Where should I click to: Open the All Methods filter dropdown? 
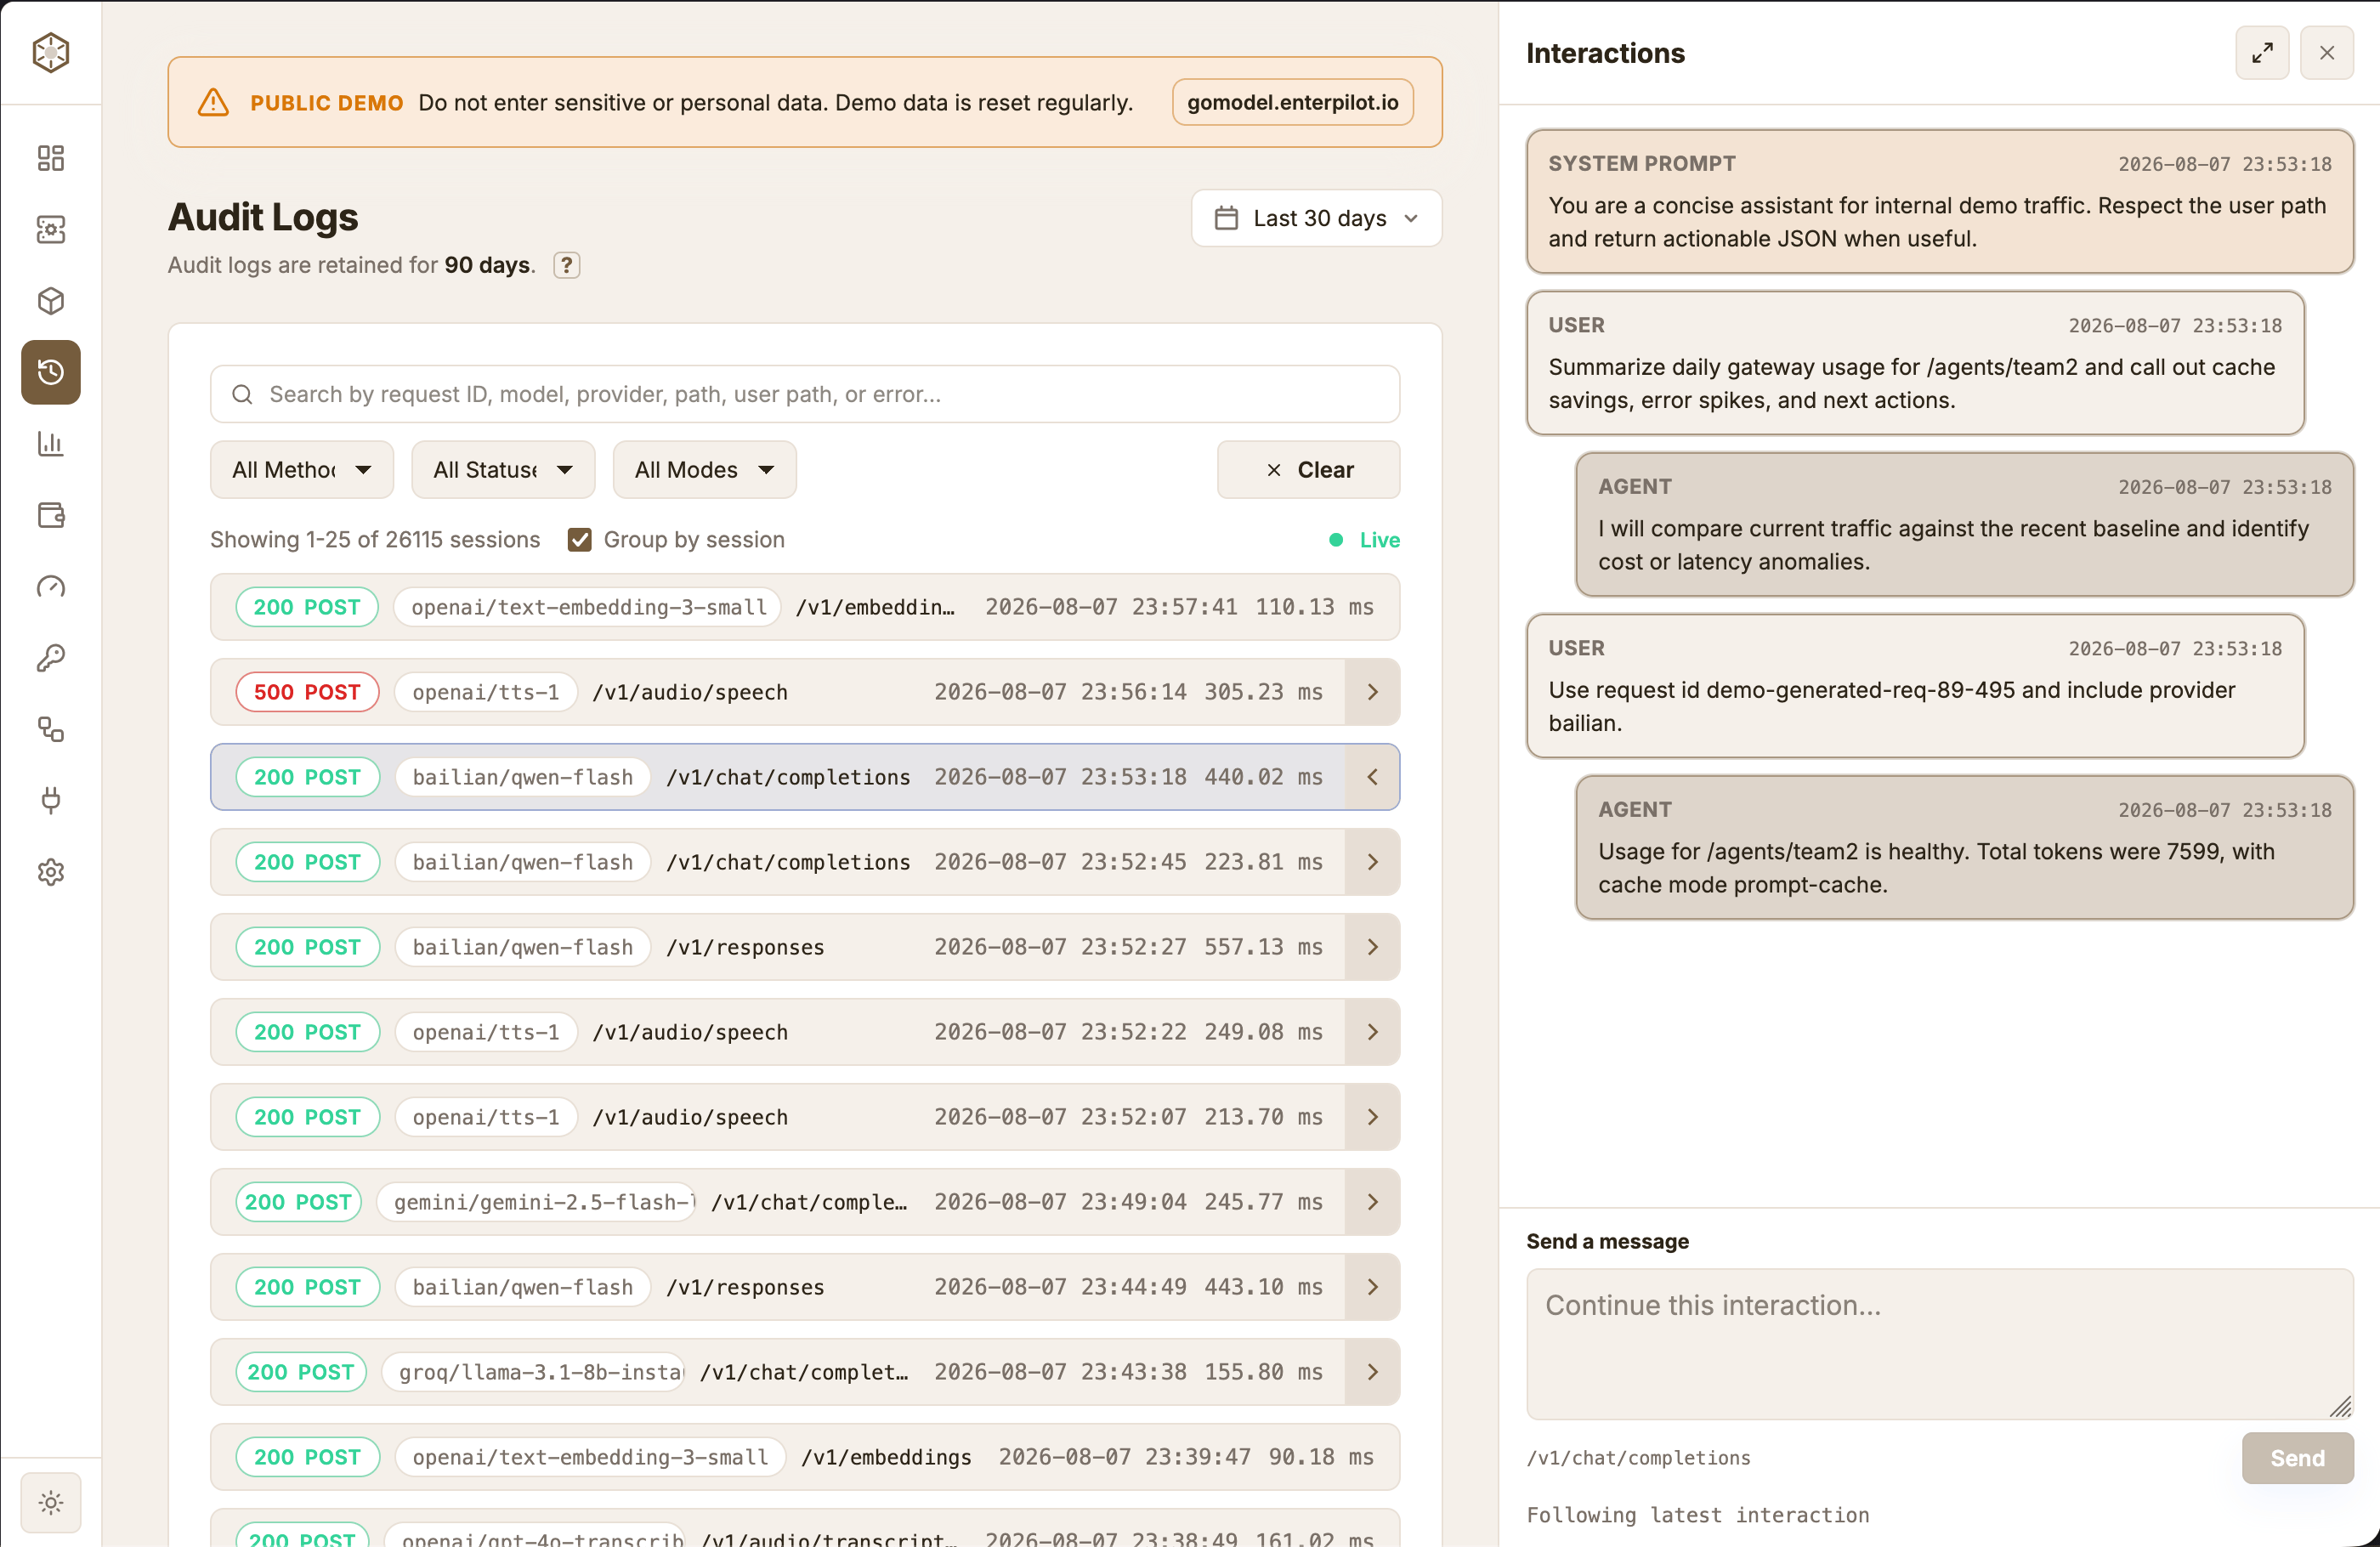click(x=302, y=470)
